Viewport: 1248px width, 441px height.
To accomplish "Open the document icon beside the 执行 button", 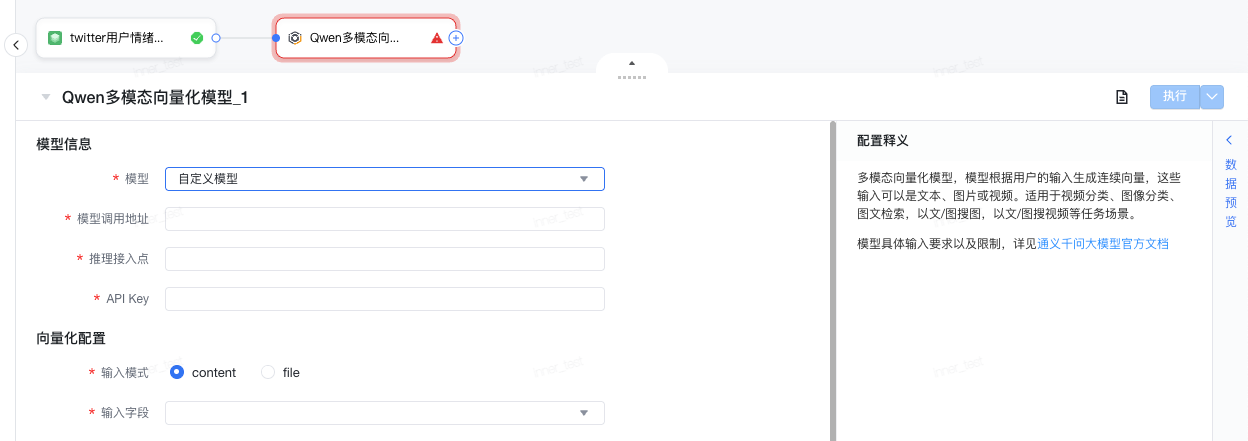I will [x=1122, y=97].
